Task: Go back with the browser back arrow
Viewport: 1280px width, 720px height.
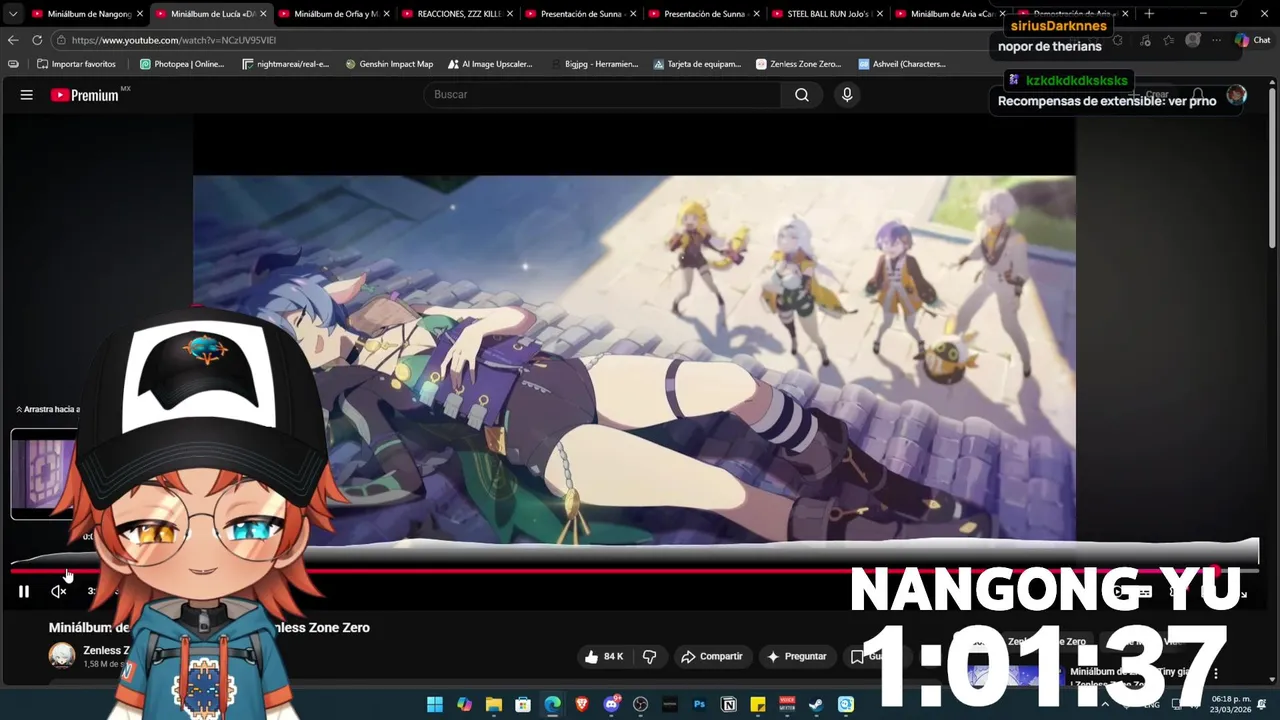Action: click(13, 40)
